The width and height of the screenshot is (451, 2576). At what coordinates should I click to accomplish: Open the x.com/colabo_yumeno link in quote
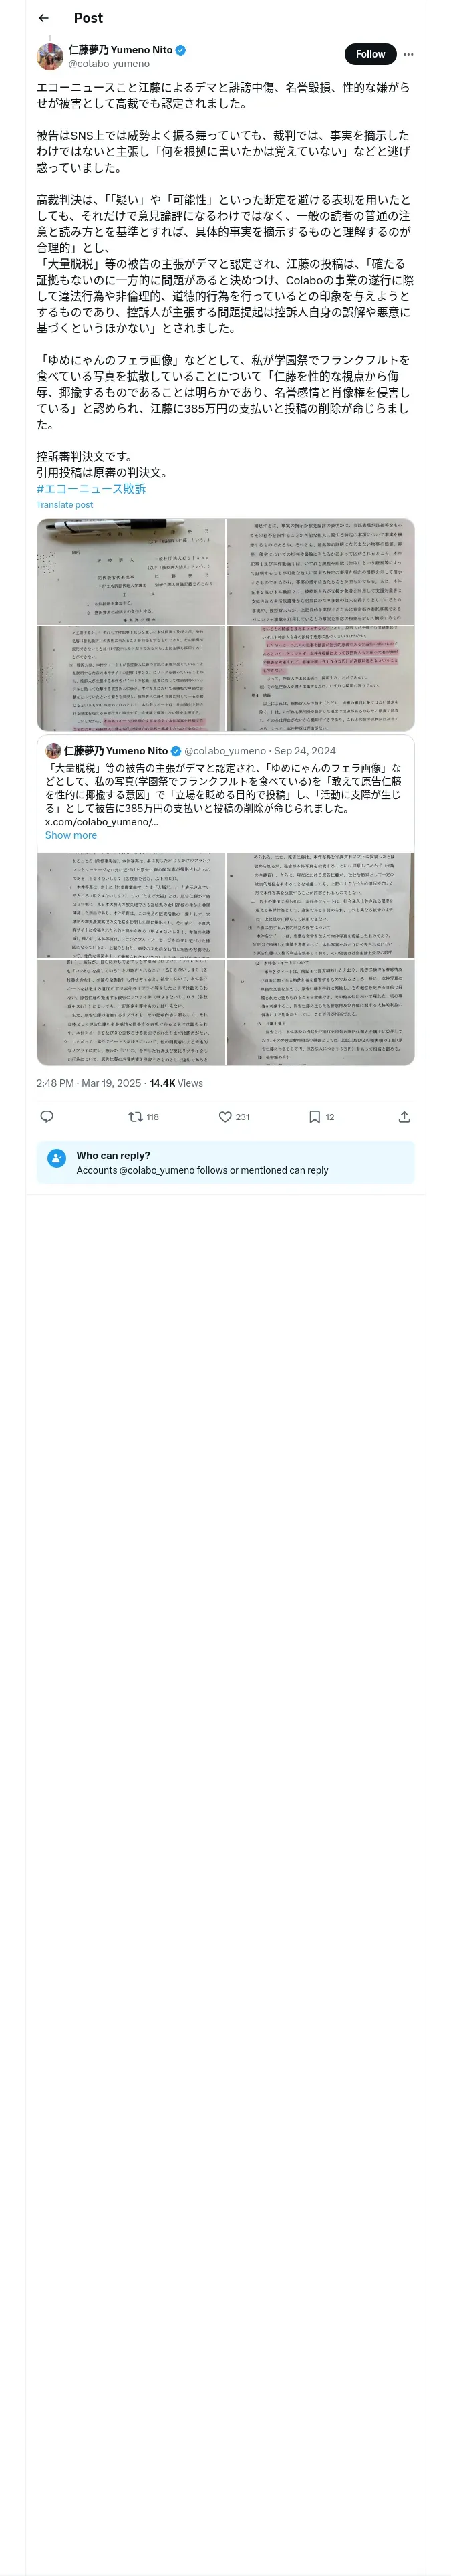(101, 822)
